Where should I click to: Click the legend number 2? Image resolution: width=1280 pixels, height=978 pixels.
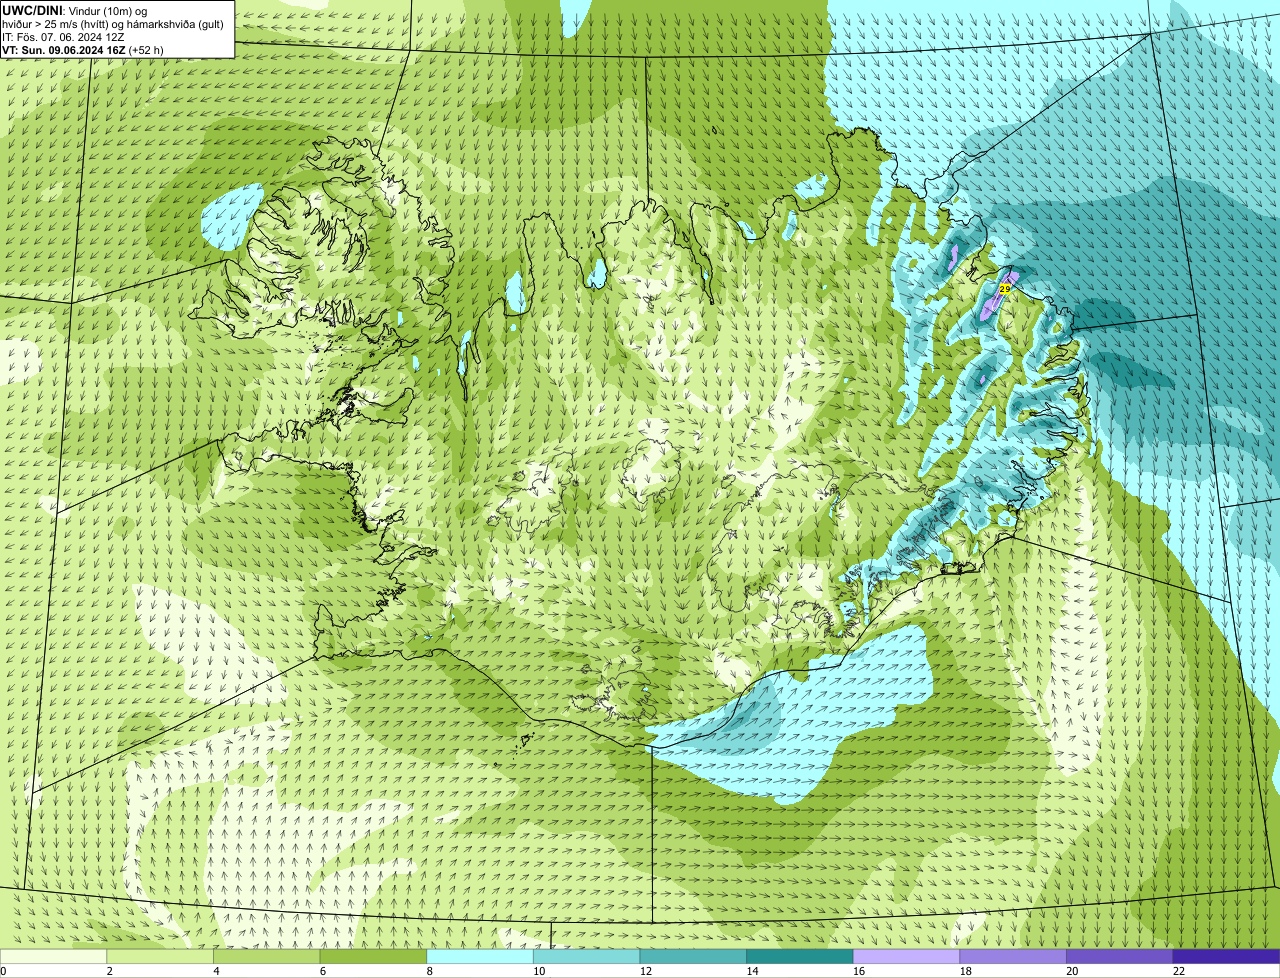[x=109, y=970]
